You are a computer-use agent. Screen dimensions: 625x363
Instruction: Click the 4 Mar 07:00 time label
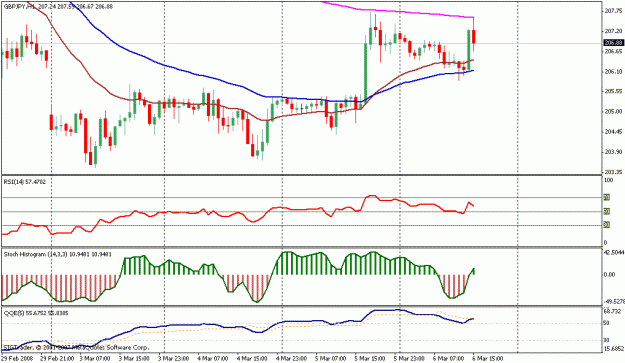(x=212, y=359)
